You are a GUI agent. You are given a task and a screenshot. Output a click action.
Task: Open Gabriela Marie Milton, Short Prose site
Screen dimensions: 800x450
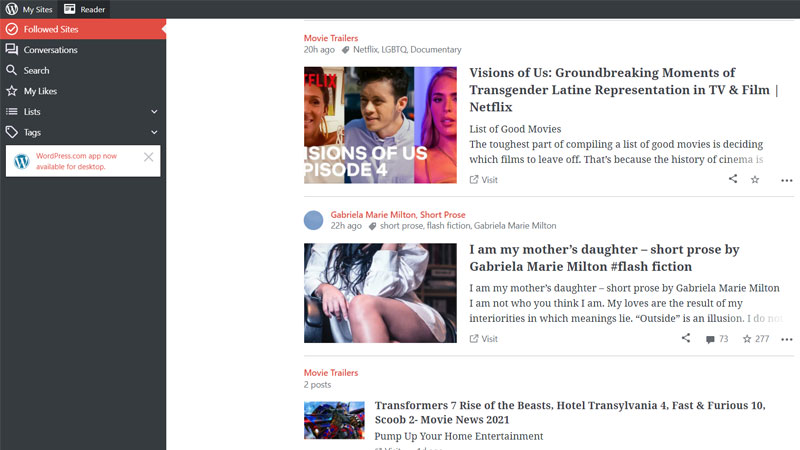[397, 215]
